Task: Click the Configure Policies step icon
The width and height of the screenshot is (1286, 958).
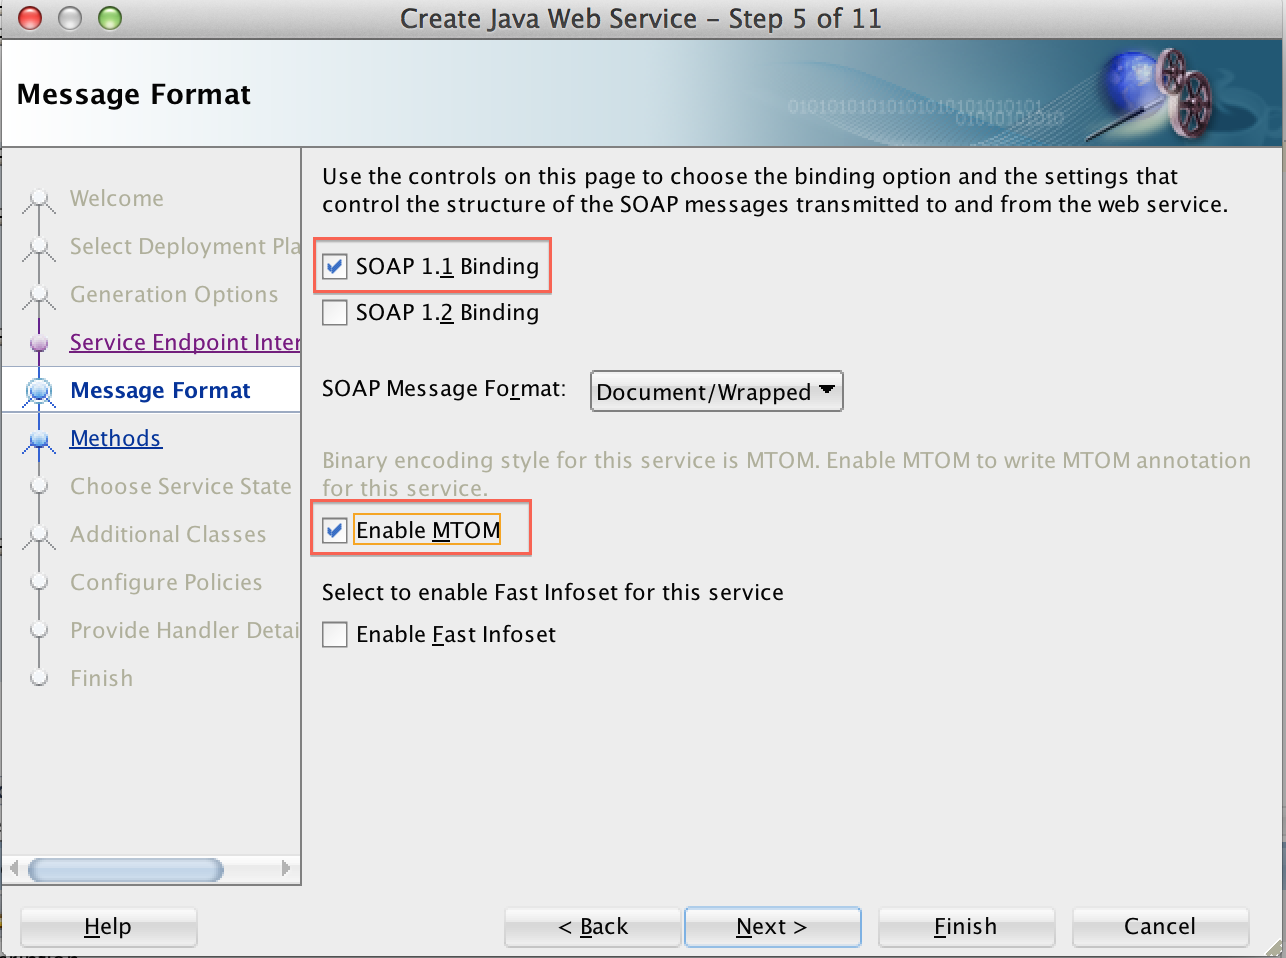Action: (x=38, y=582)
